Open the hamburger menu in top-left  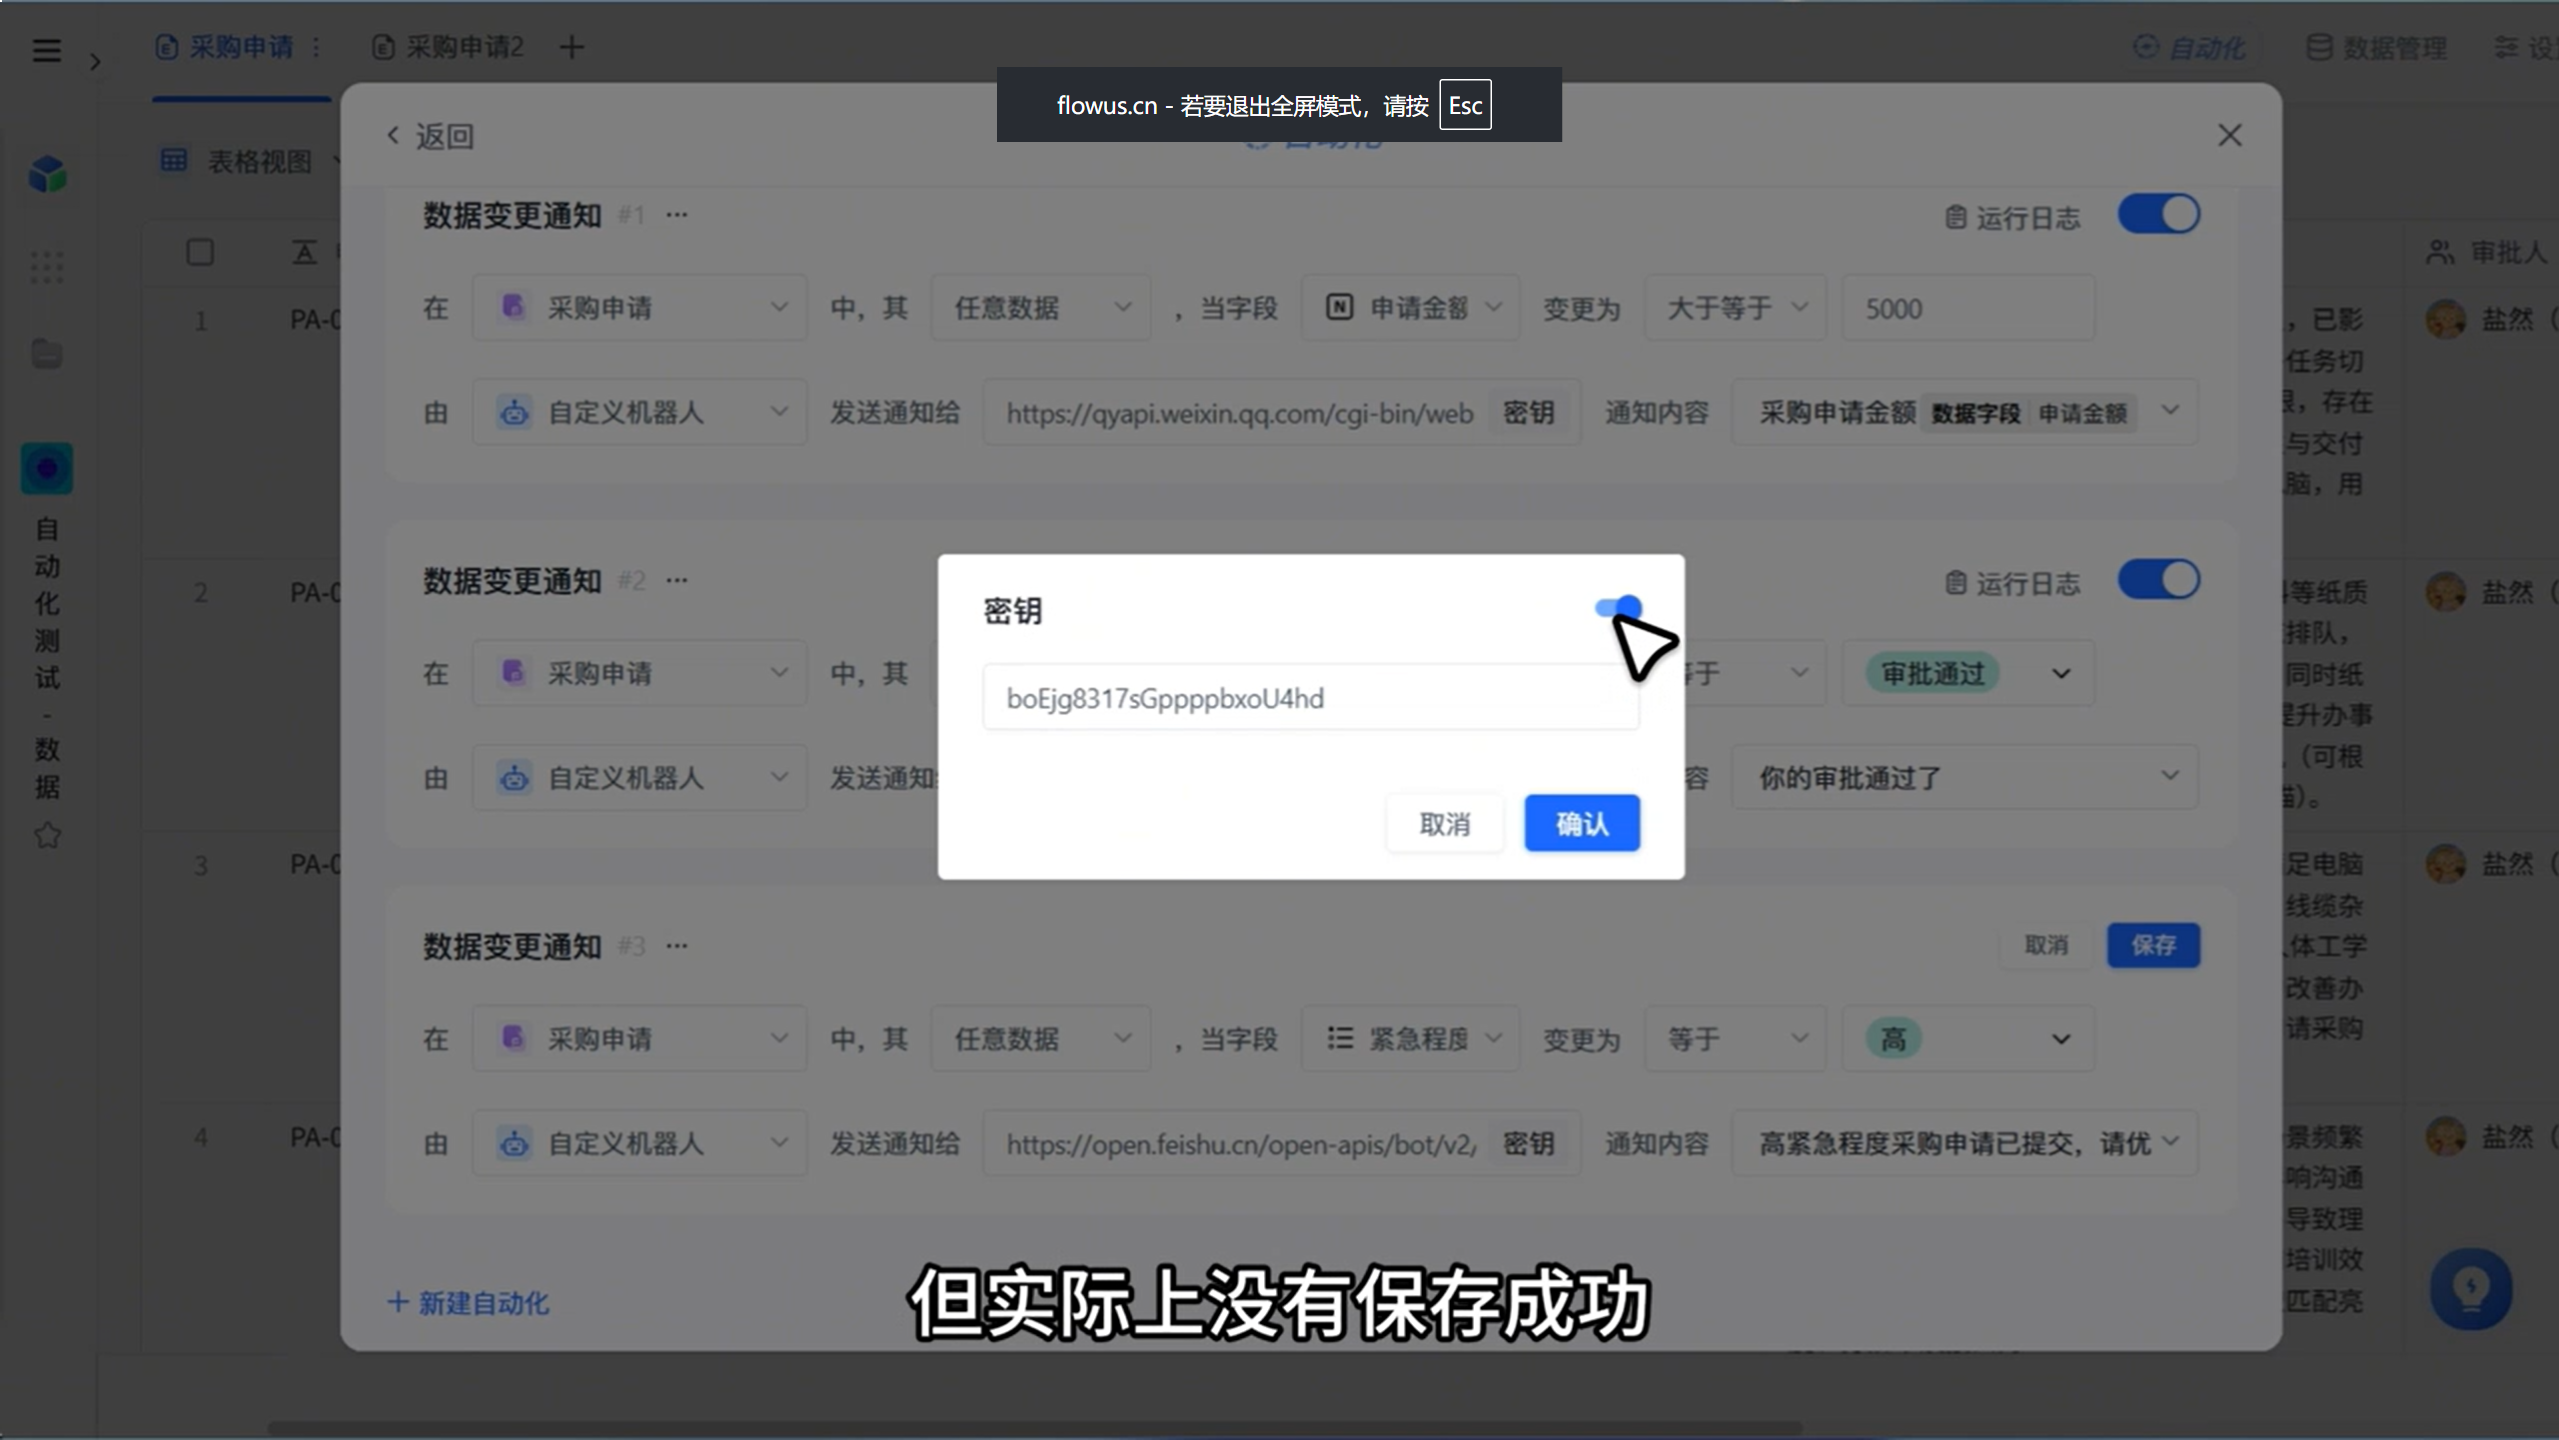coord(46,50)
